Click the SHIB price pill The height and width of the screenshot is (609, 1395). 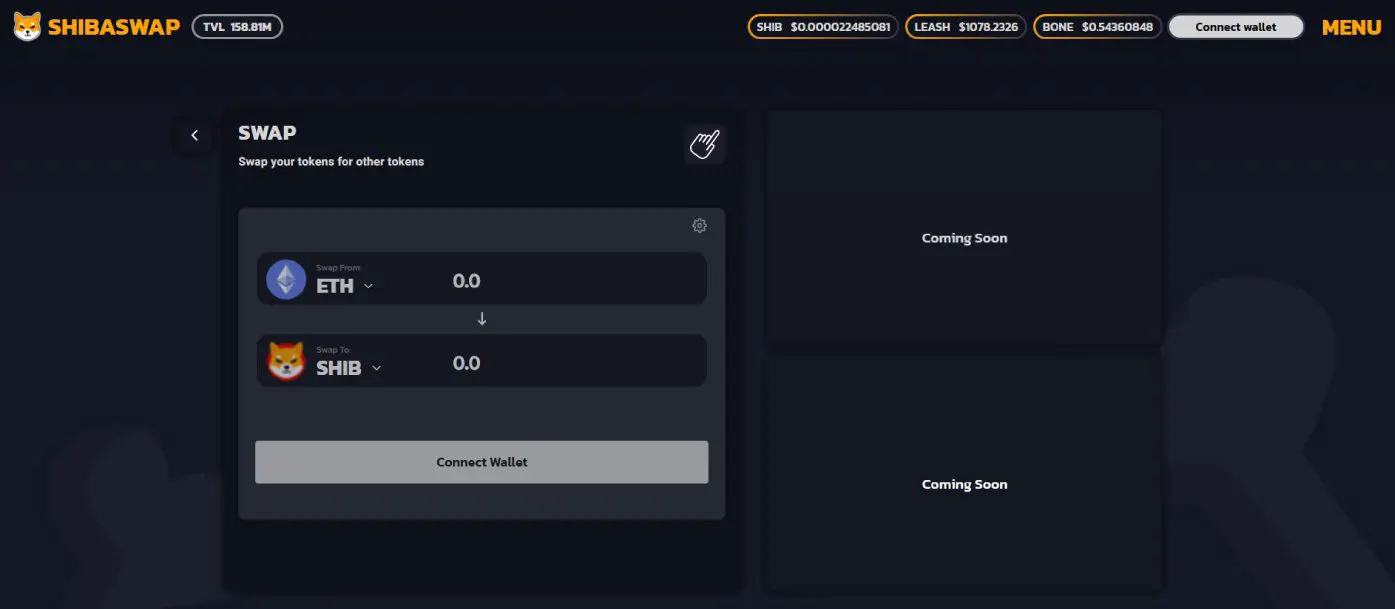click(823, 27)
